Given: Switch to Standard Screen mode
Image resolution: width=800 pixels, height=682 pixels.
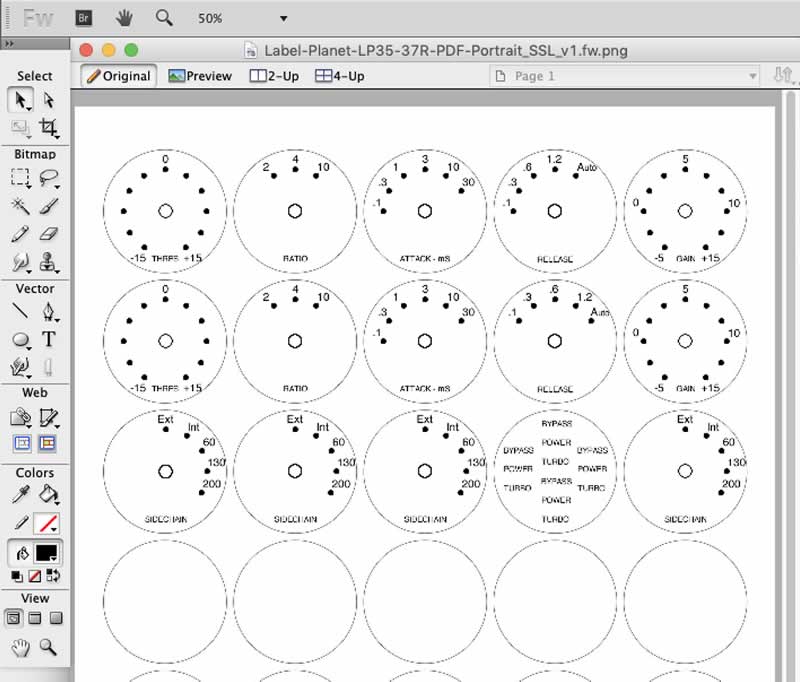Looking at the screenshot, I should pyautogui.click(x=13, y=619).
